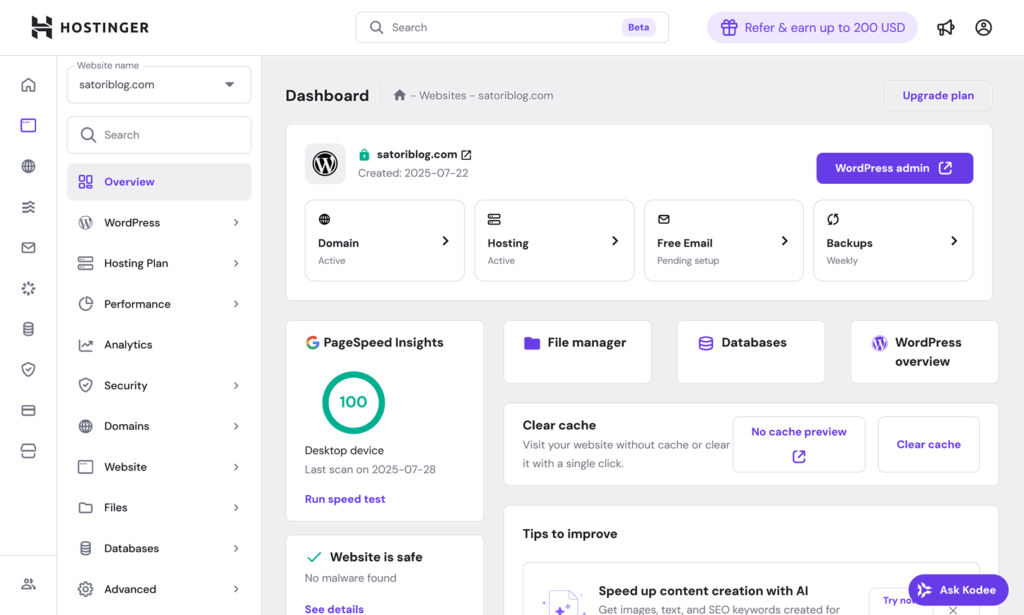The width and height of the screenshot is (1024, 615).
Task: Open the announcements megaphone icon in the top bar
Action: pos(945,27)
